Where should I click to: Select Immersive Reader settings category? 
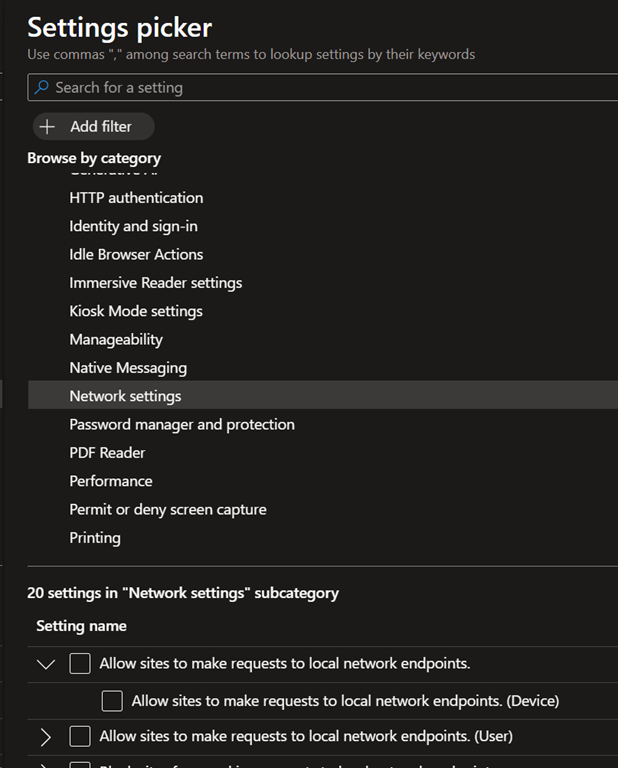point(155,283)
